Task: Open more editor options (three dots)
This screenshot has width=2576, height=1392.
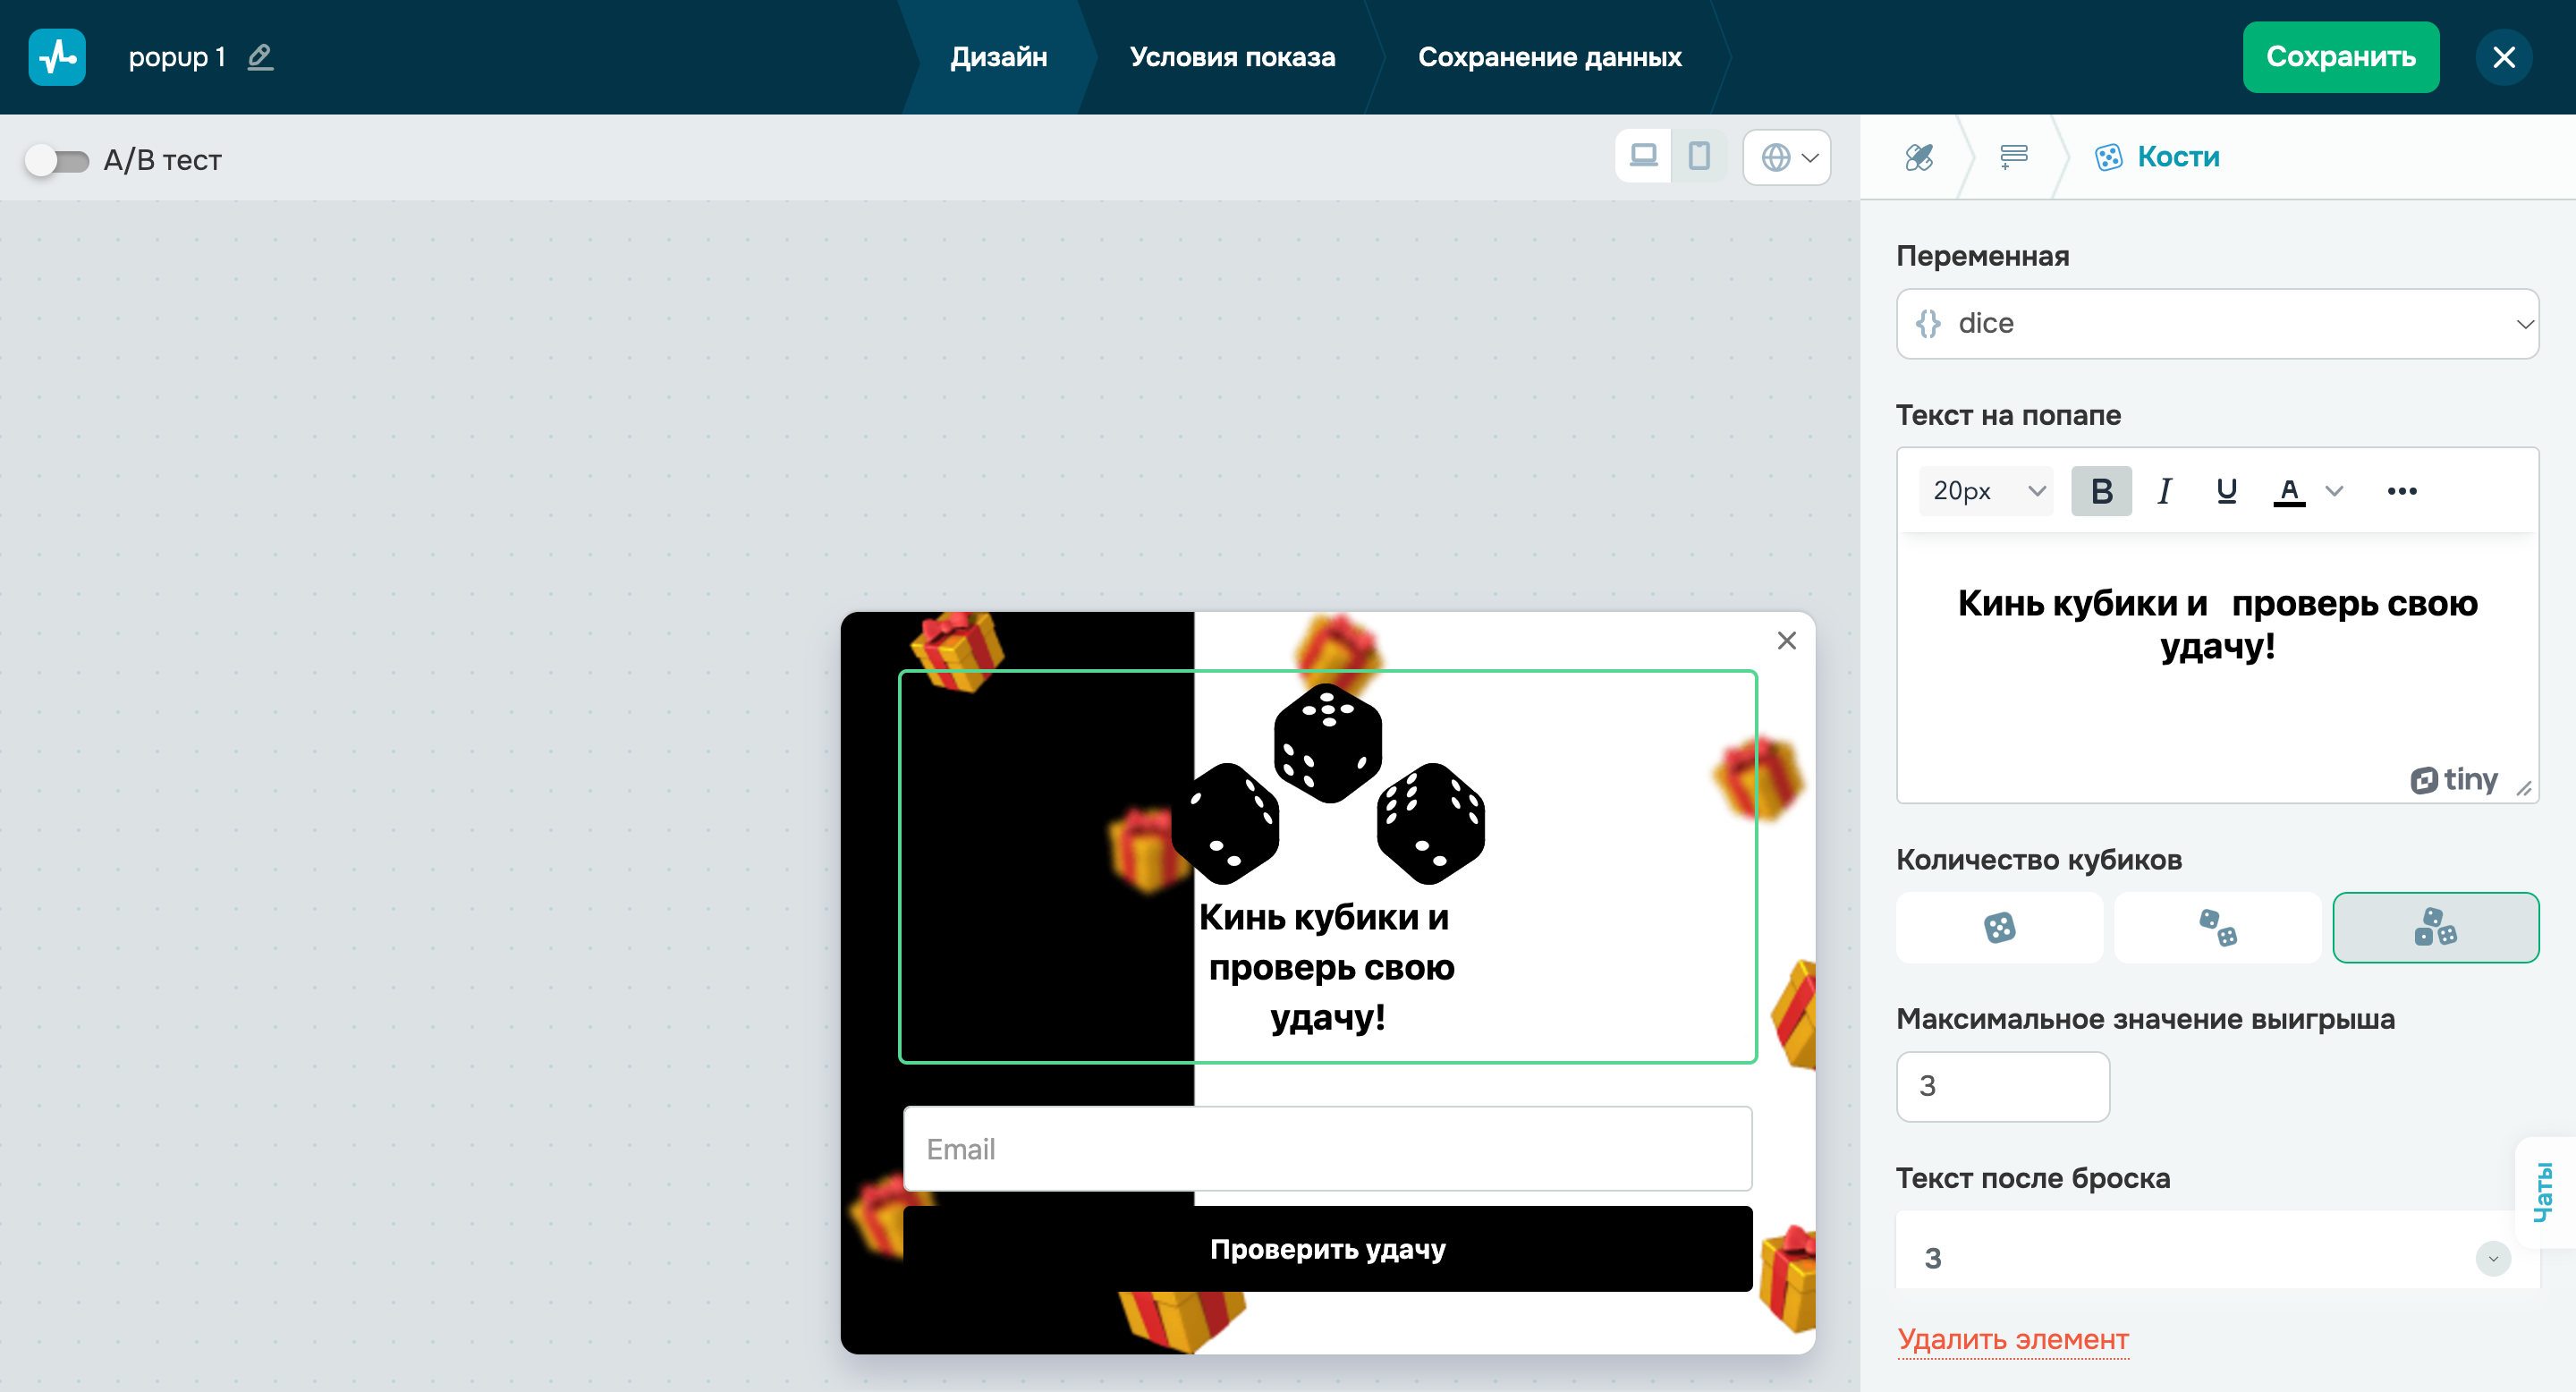Action: click(2401, 491)
